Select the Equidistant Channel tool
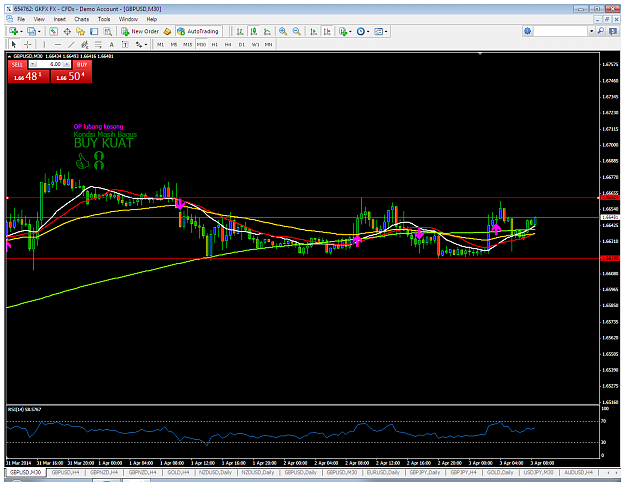 coord(85,44)
